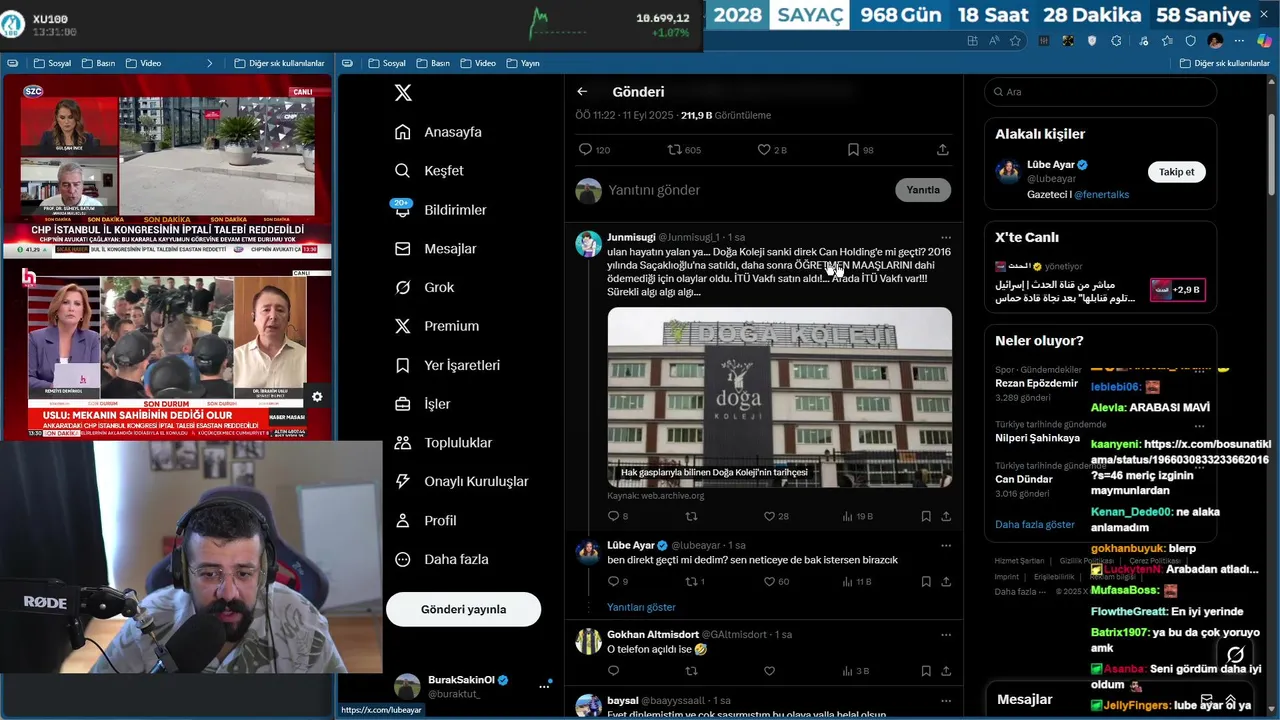Open baysal reply more options

945,700
